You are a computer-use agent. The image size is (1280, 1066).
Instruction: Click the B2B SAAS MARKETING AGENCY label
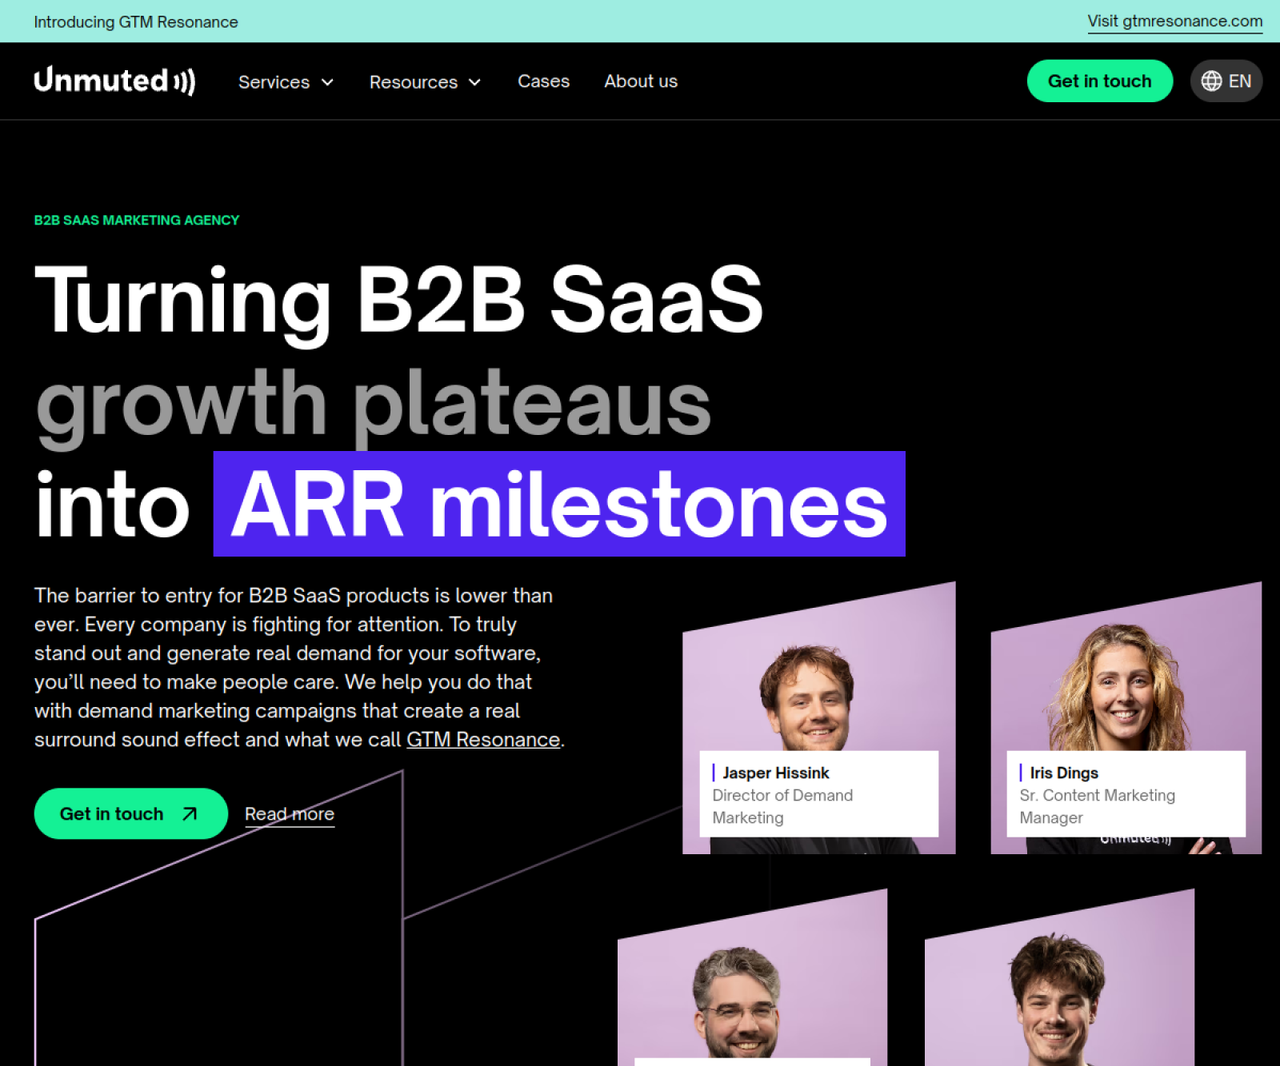137,220
